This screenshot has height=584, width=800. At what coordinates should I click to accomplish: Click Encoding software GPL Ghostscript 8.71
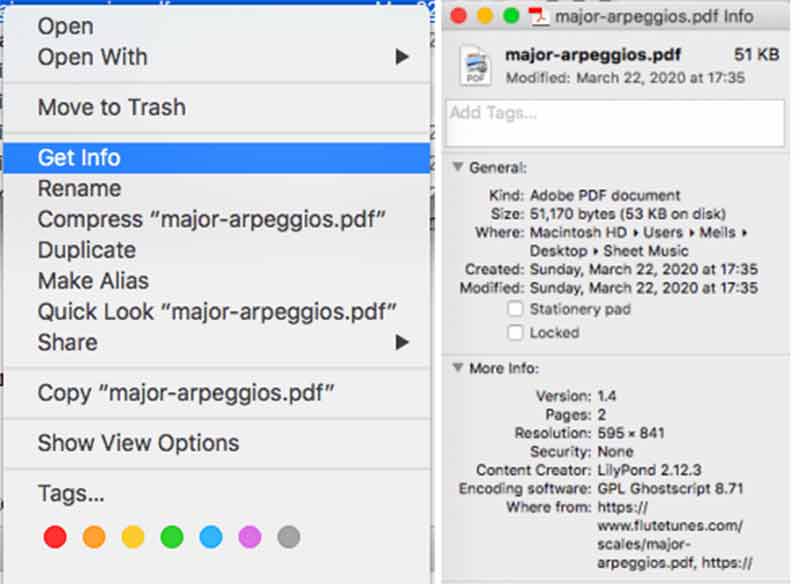(670, 489)
